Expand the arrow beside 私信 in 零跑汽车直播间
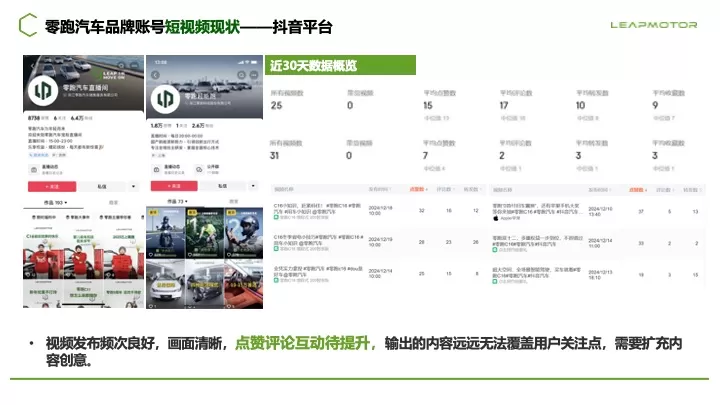720x405 pixels. pos(134,186)
